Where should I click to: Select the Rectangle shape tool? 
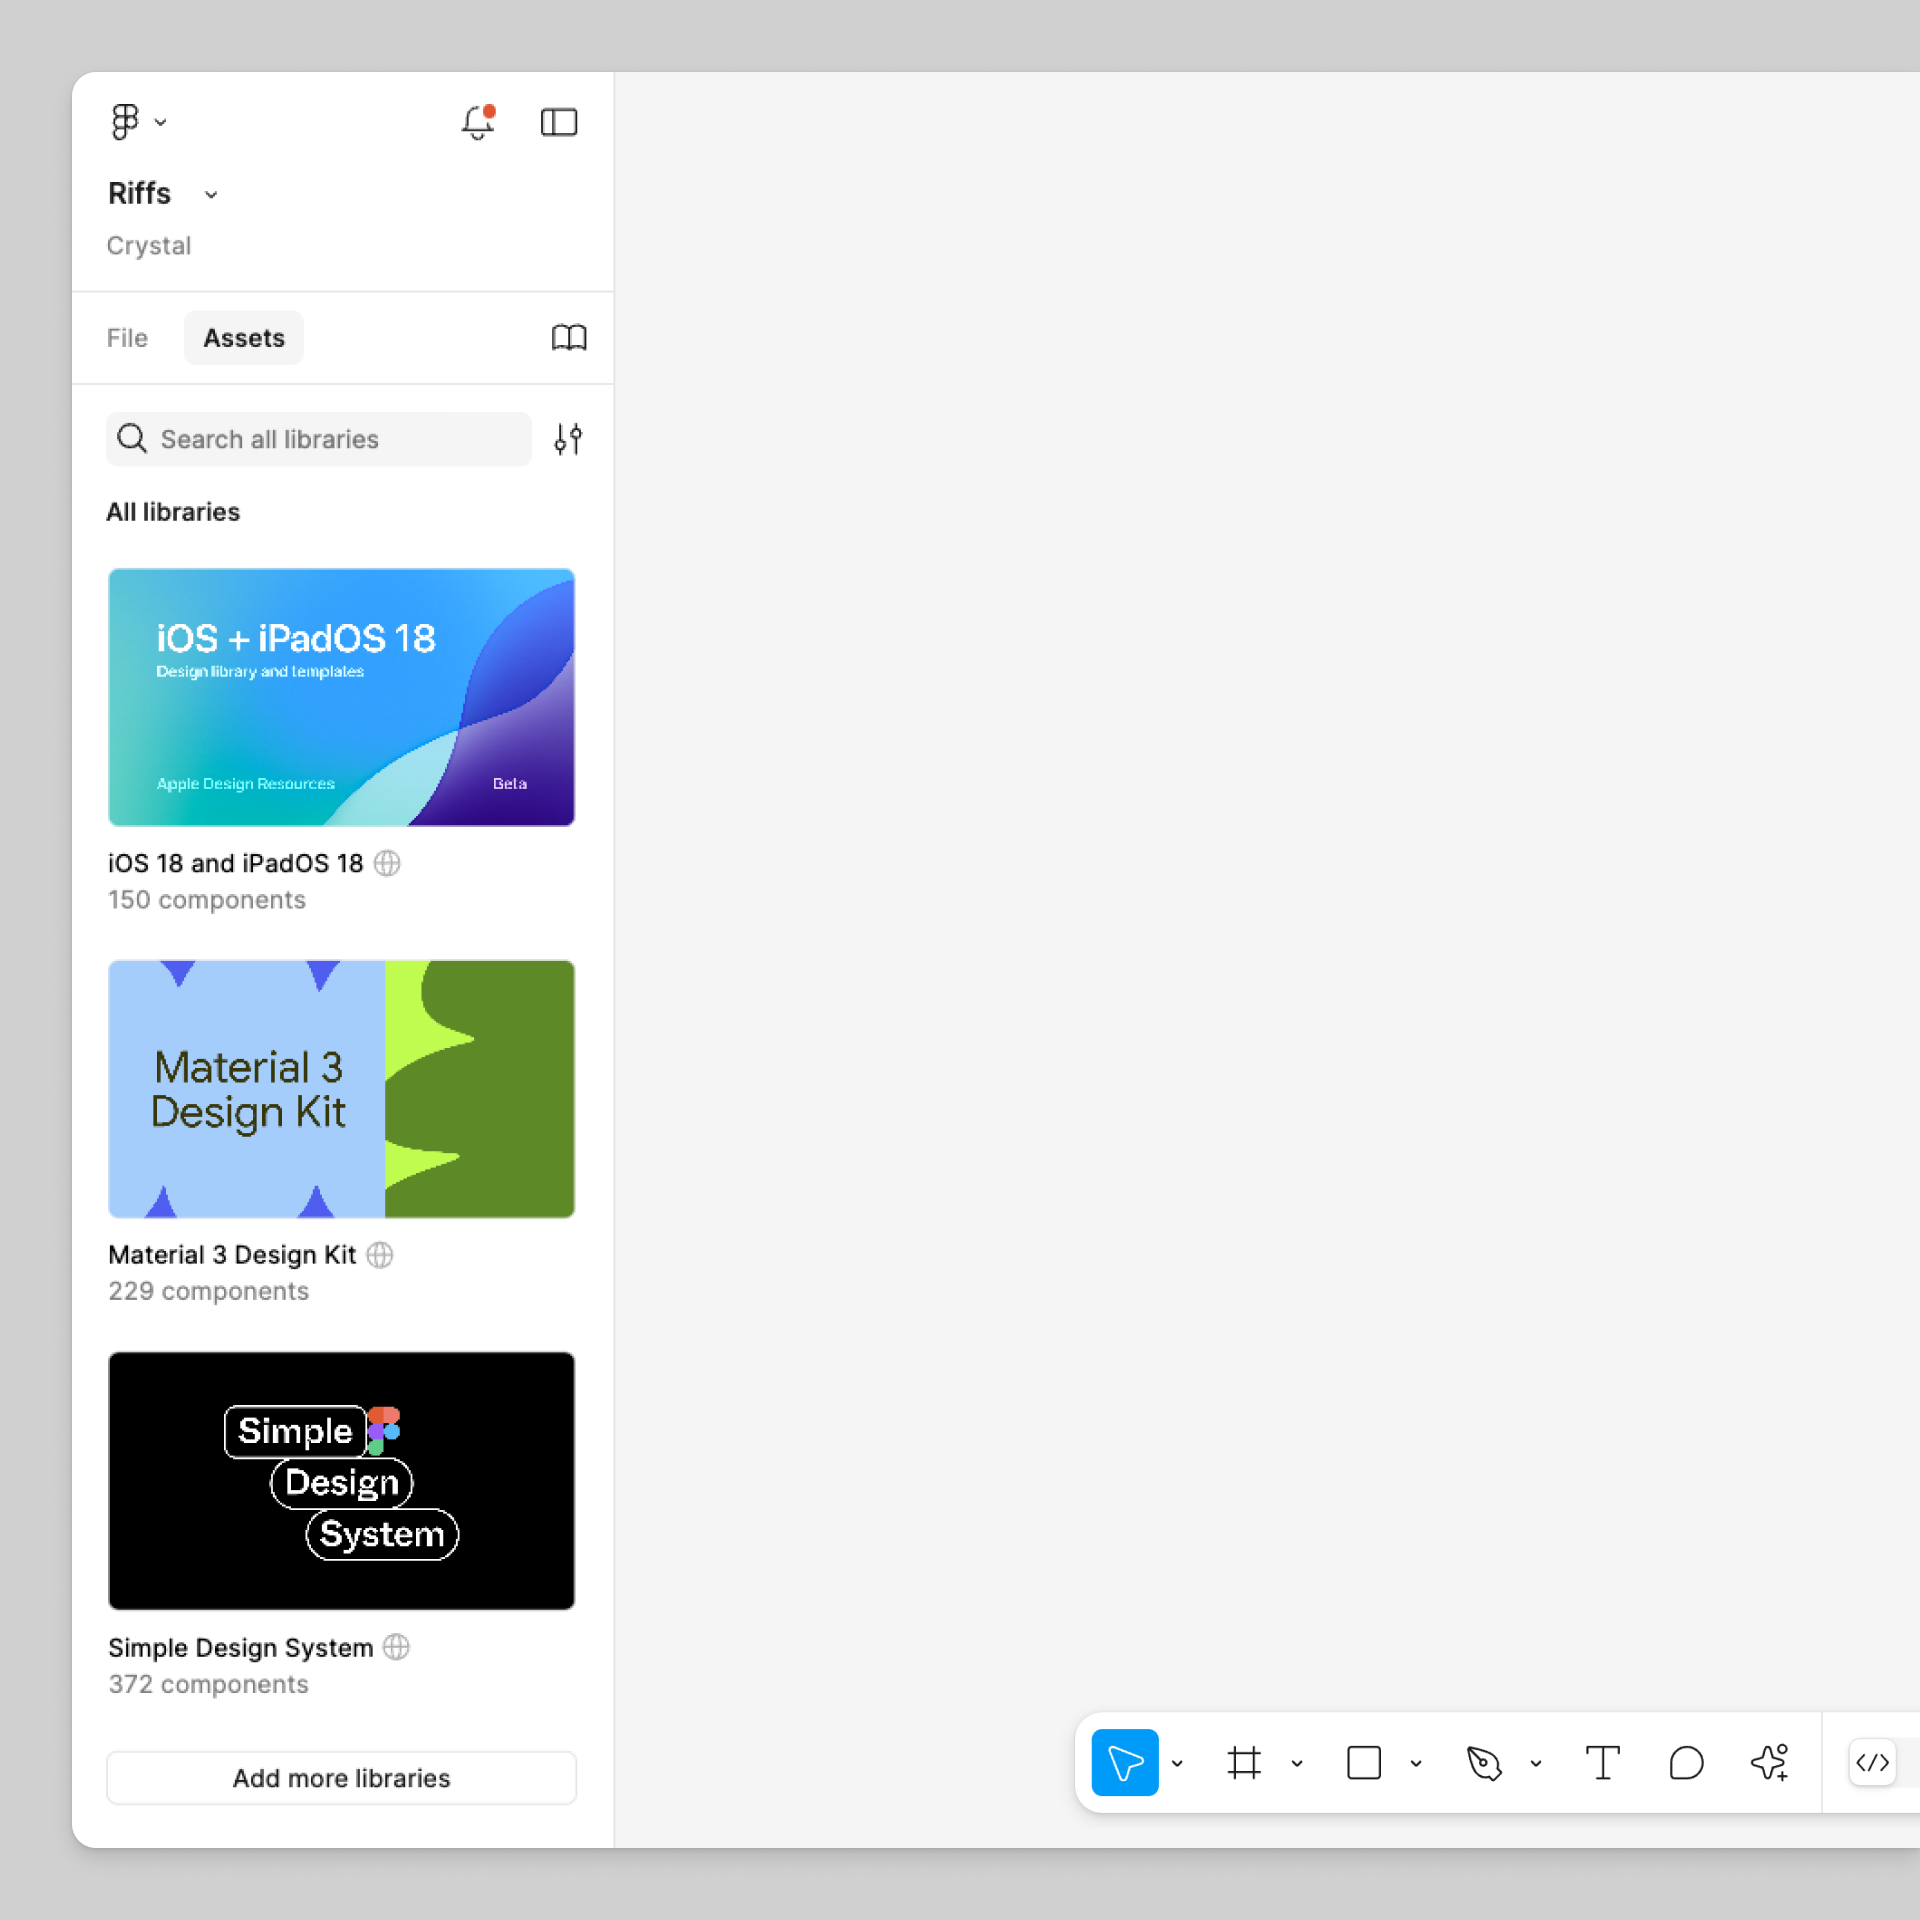point(1364,1763)
